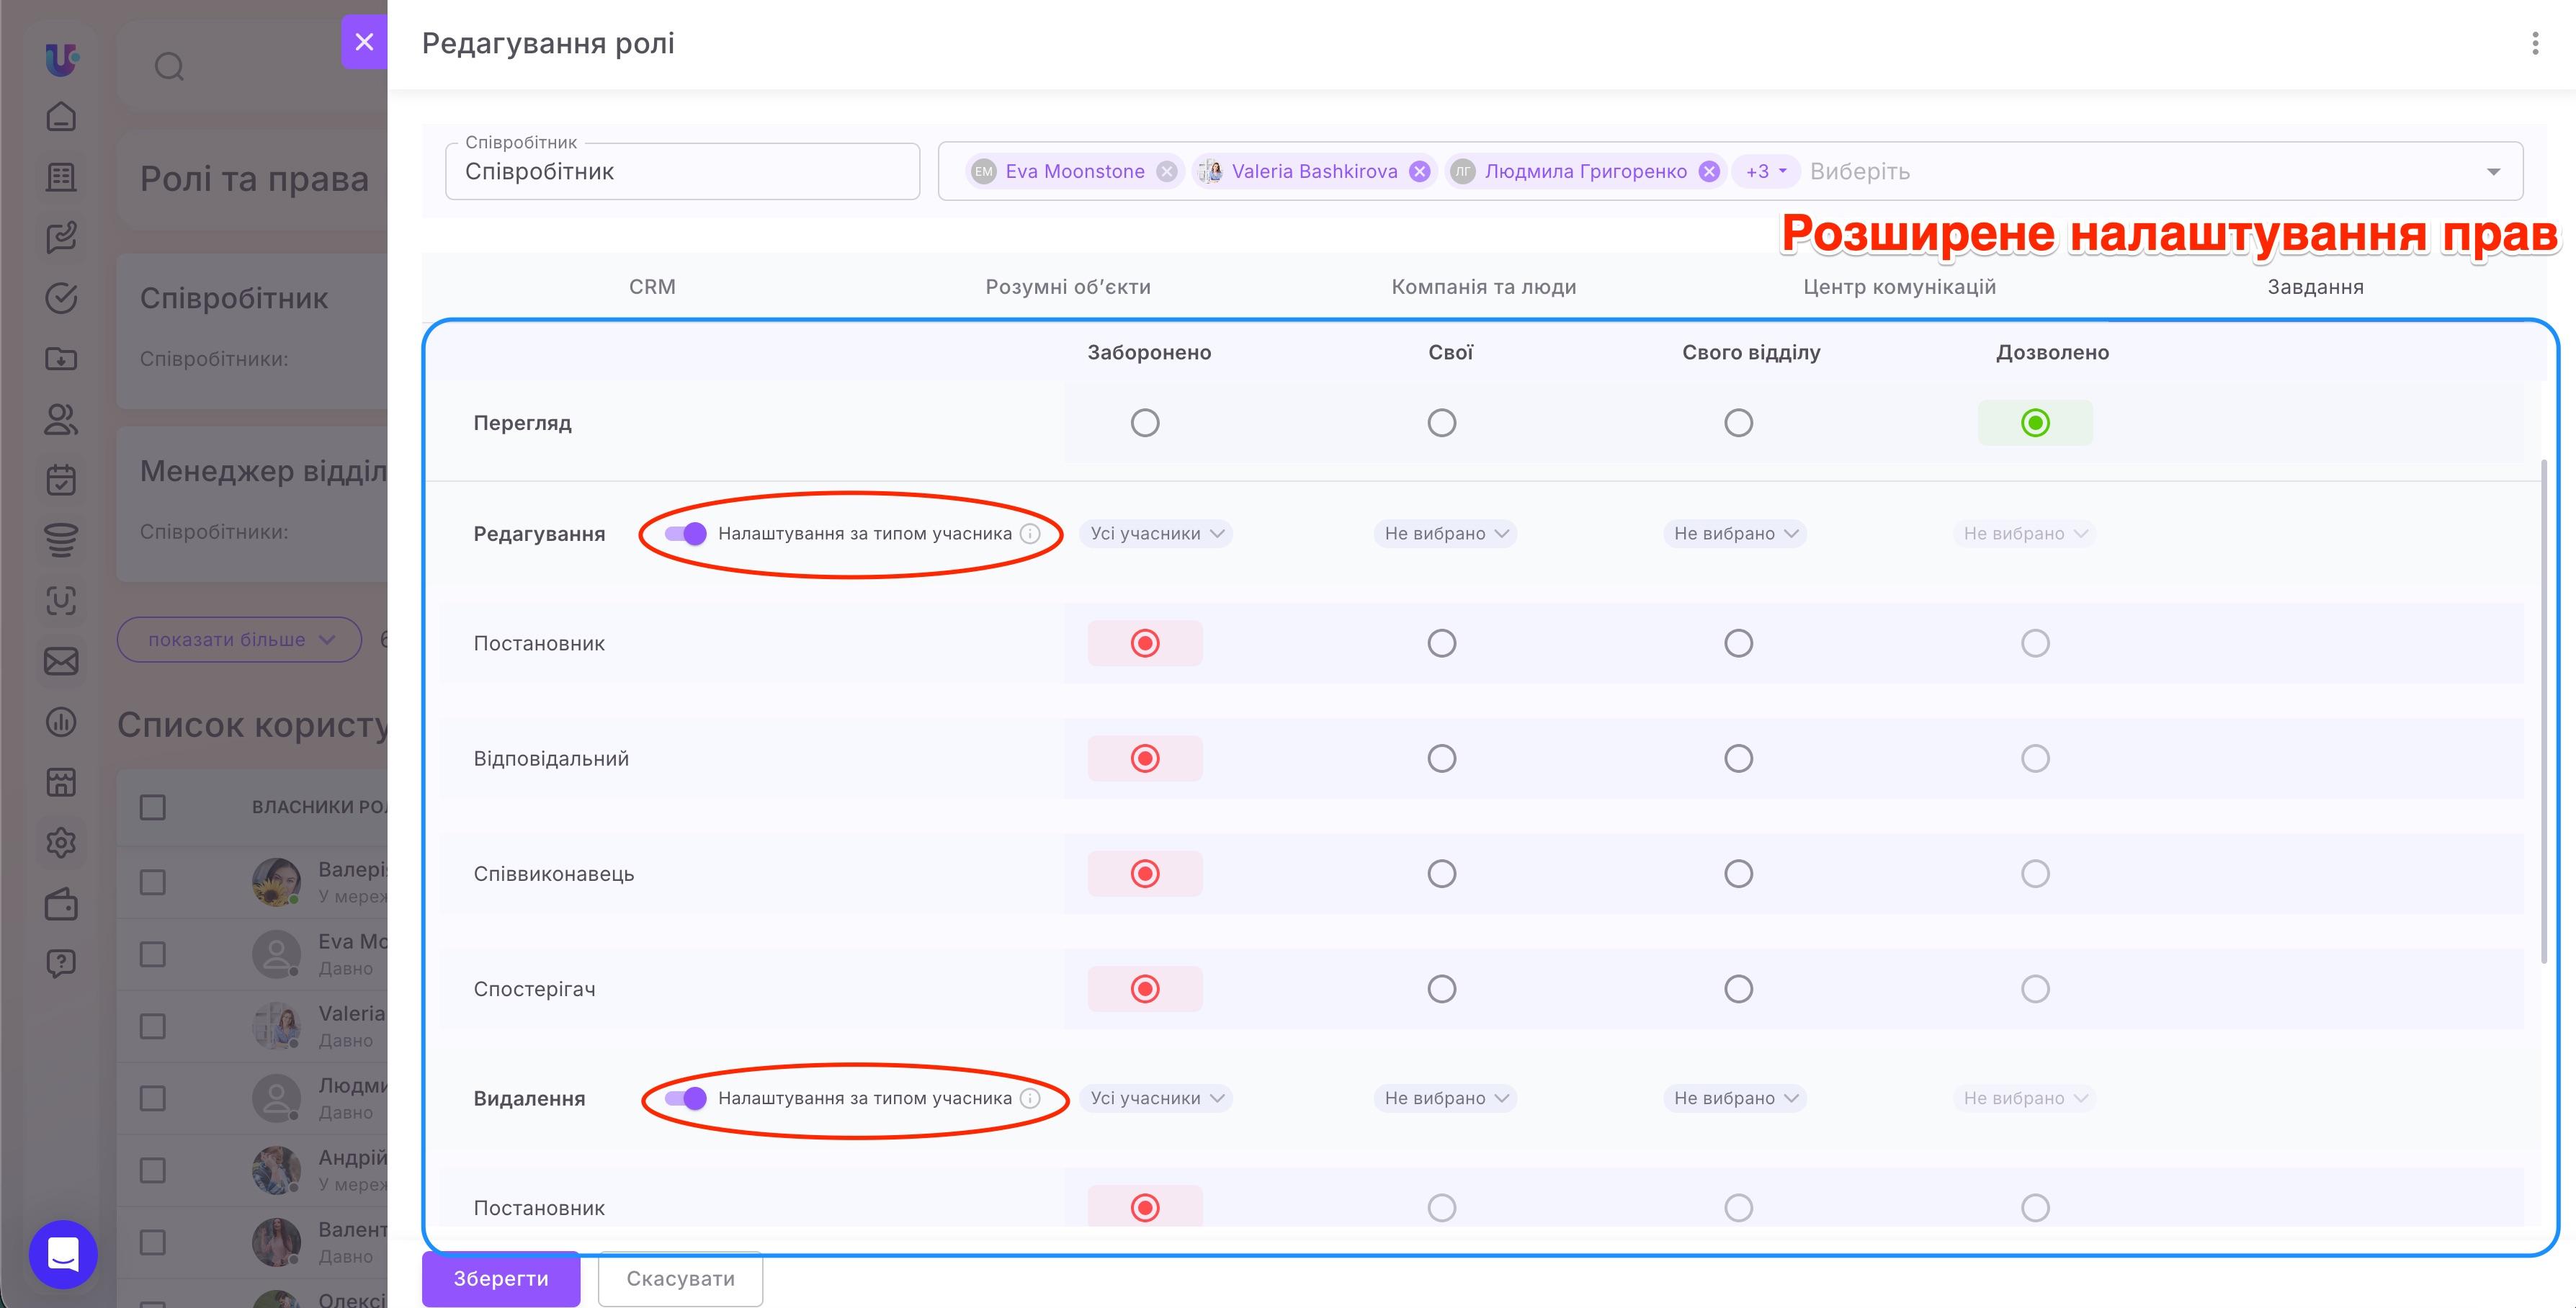2576x1308 pixels.
Task: Expand показати більше button
Action: coord(240,640)
